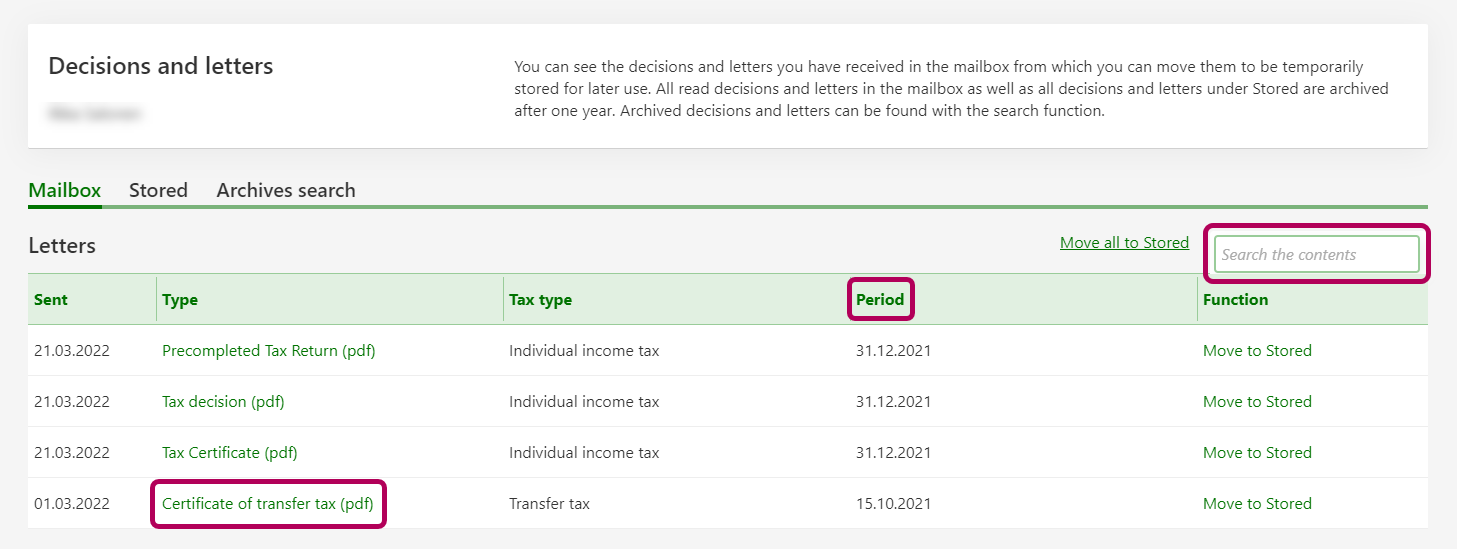Sort letters by Sent column header
Image resolution: width=1457 pixels, height=549 pixels.
click(51, 300)
